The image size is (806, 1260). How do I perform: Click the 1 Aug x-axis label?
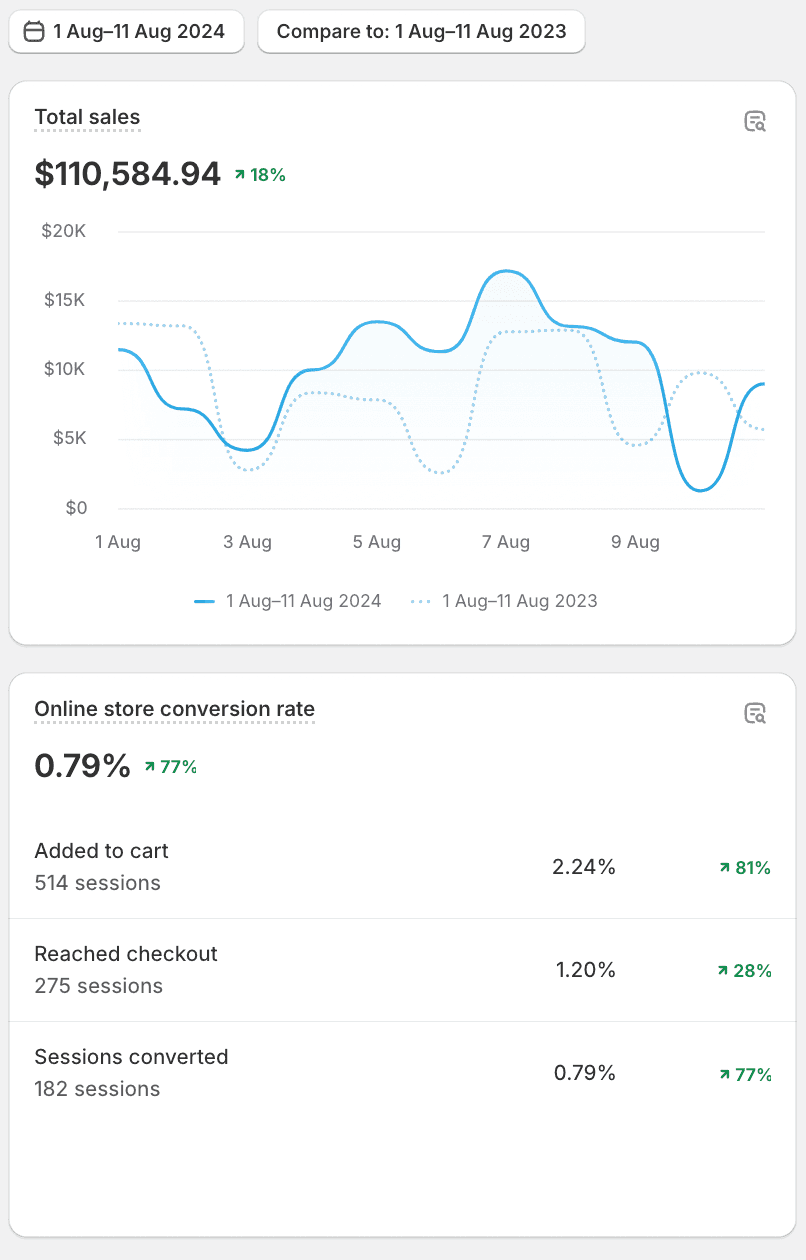[118, 542]
